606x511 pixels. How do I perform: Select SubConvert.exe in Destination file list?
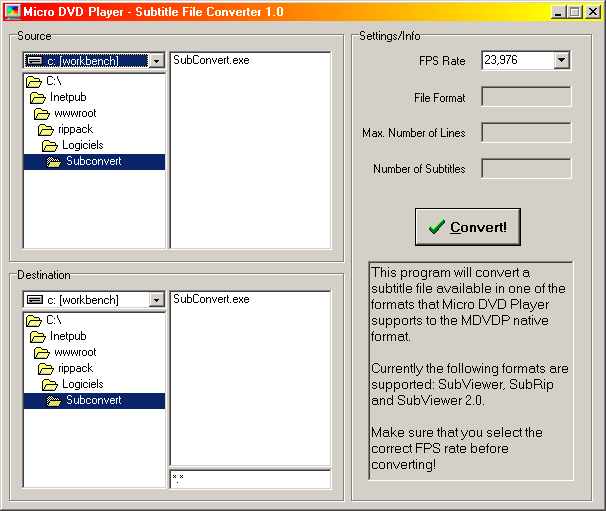pos(211,299)
